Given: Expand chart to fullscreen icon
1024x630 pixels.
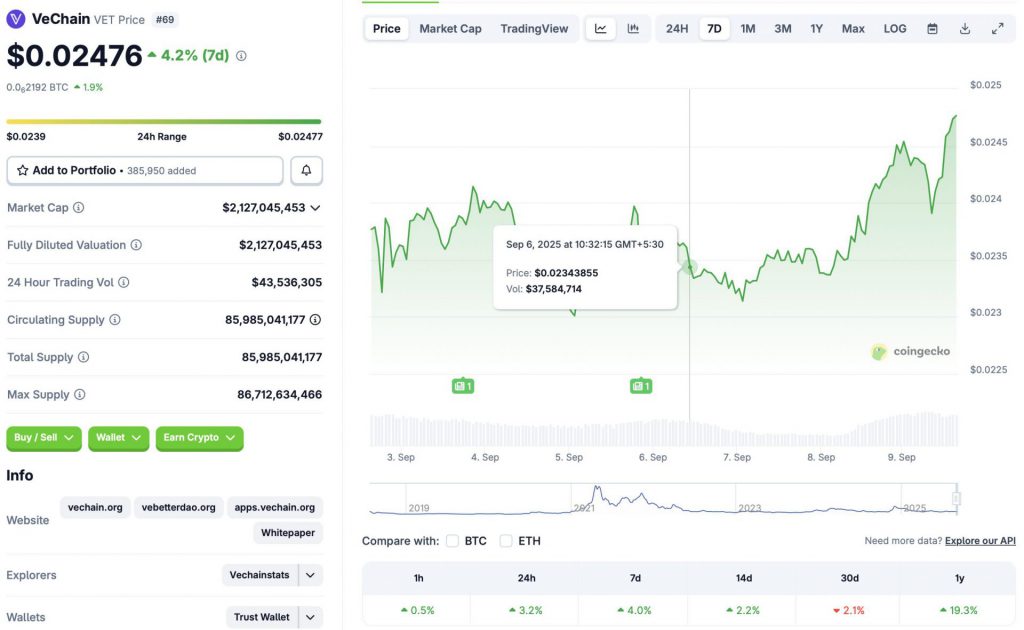Looking at the screenshot, I should click(997, 29).
